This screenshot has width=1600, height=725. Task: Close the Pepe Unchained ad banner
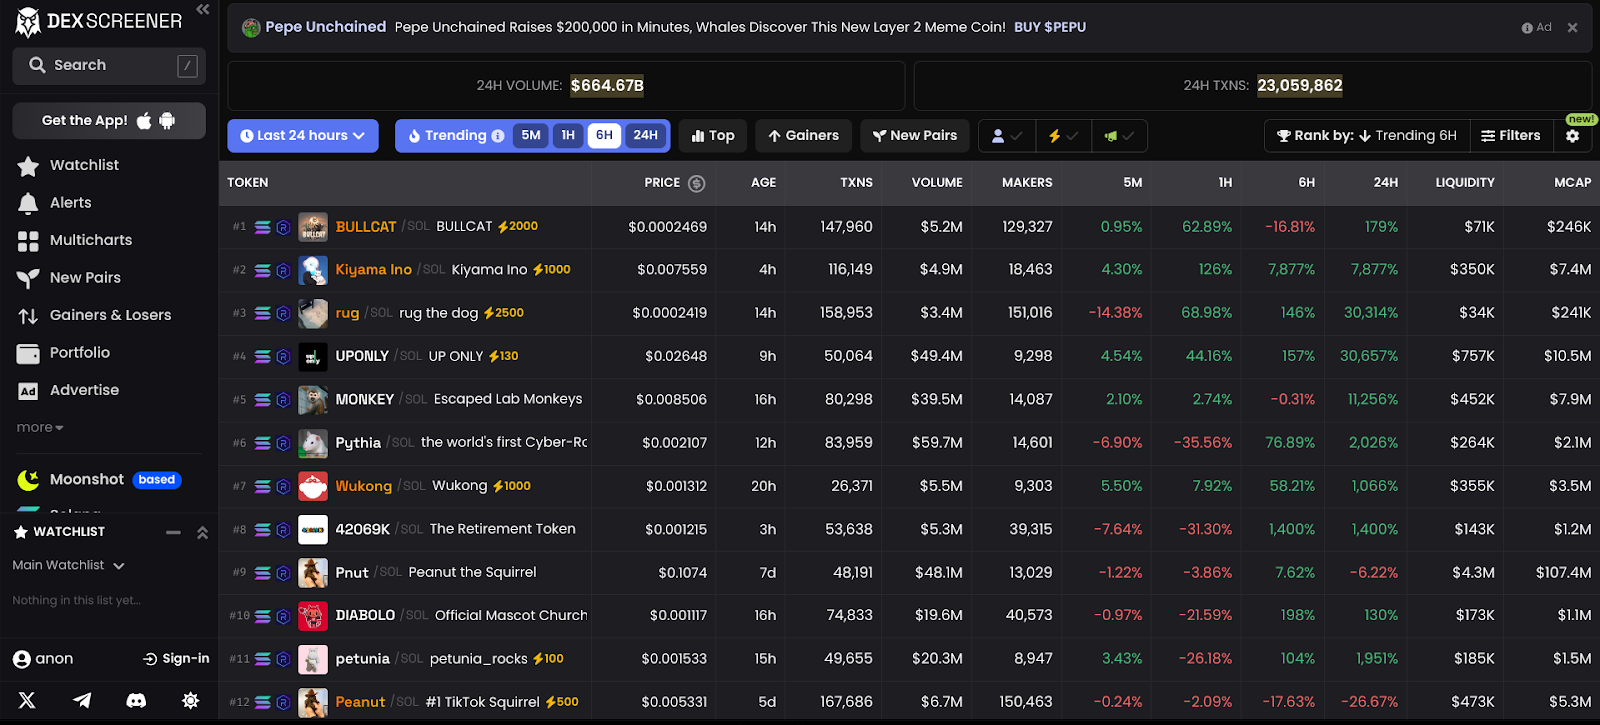tap(1572, 27)
